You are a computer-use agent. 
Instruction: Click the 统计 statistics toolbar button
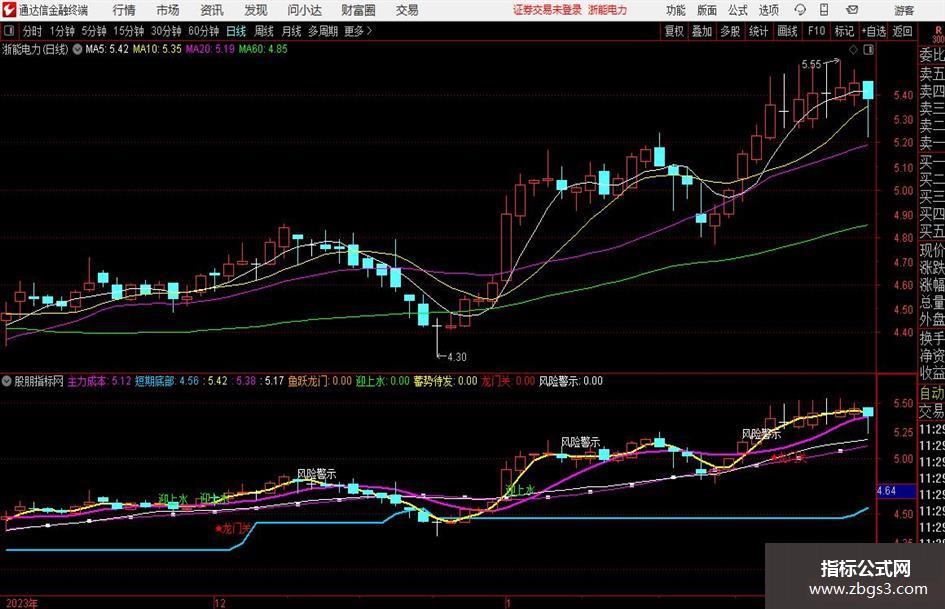click(758, 31)
